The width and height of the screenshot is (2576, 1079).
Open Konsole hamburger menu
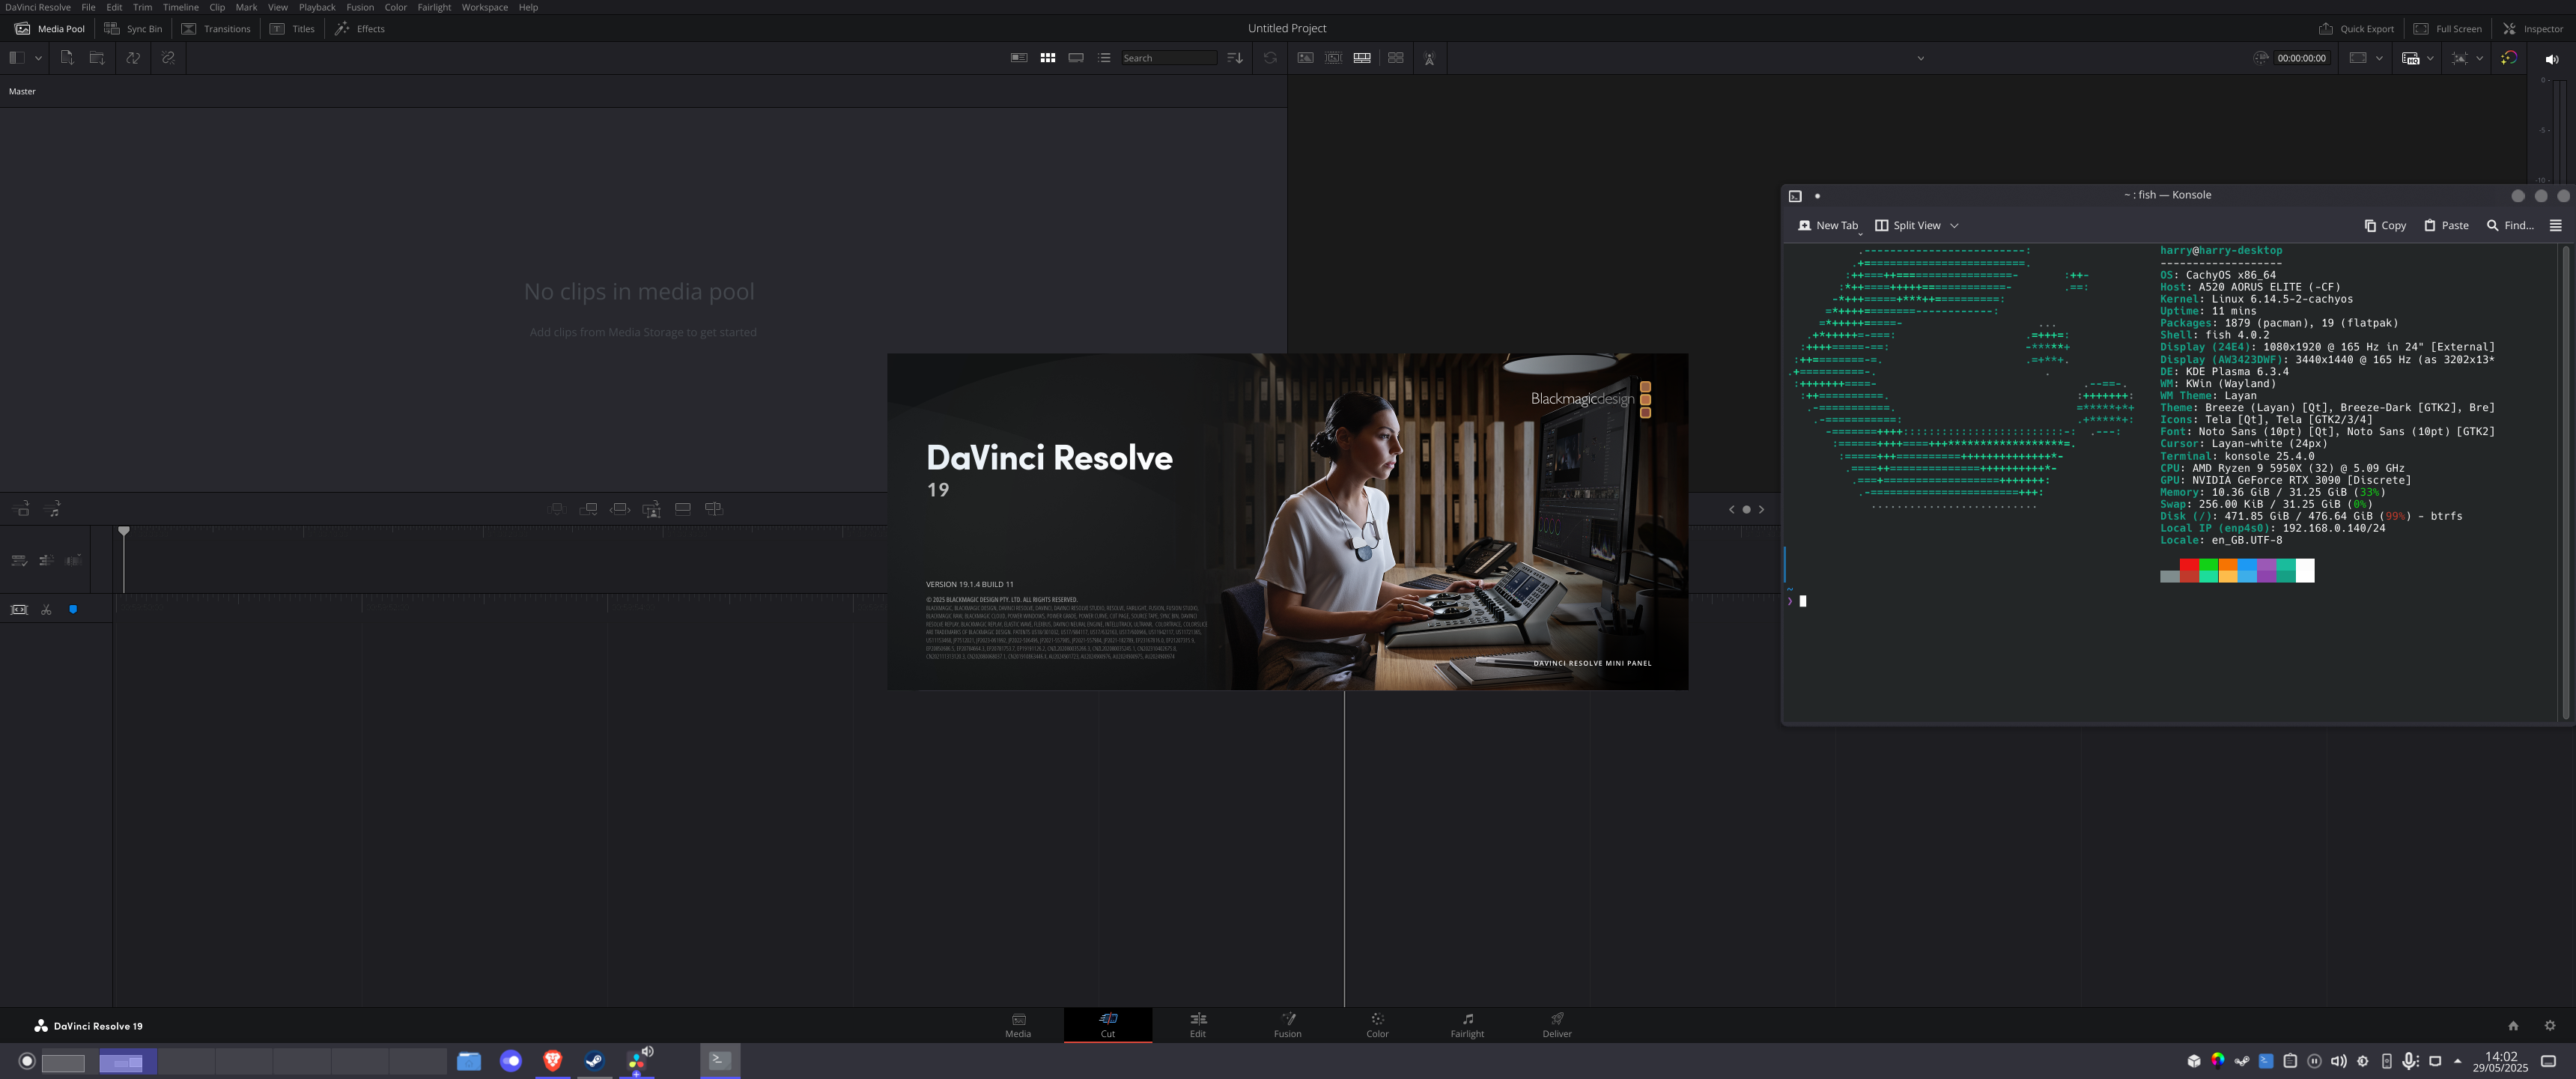point(2555,226)
